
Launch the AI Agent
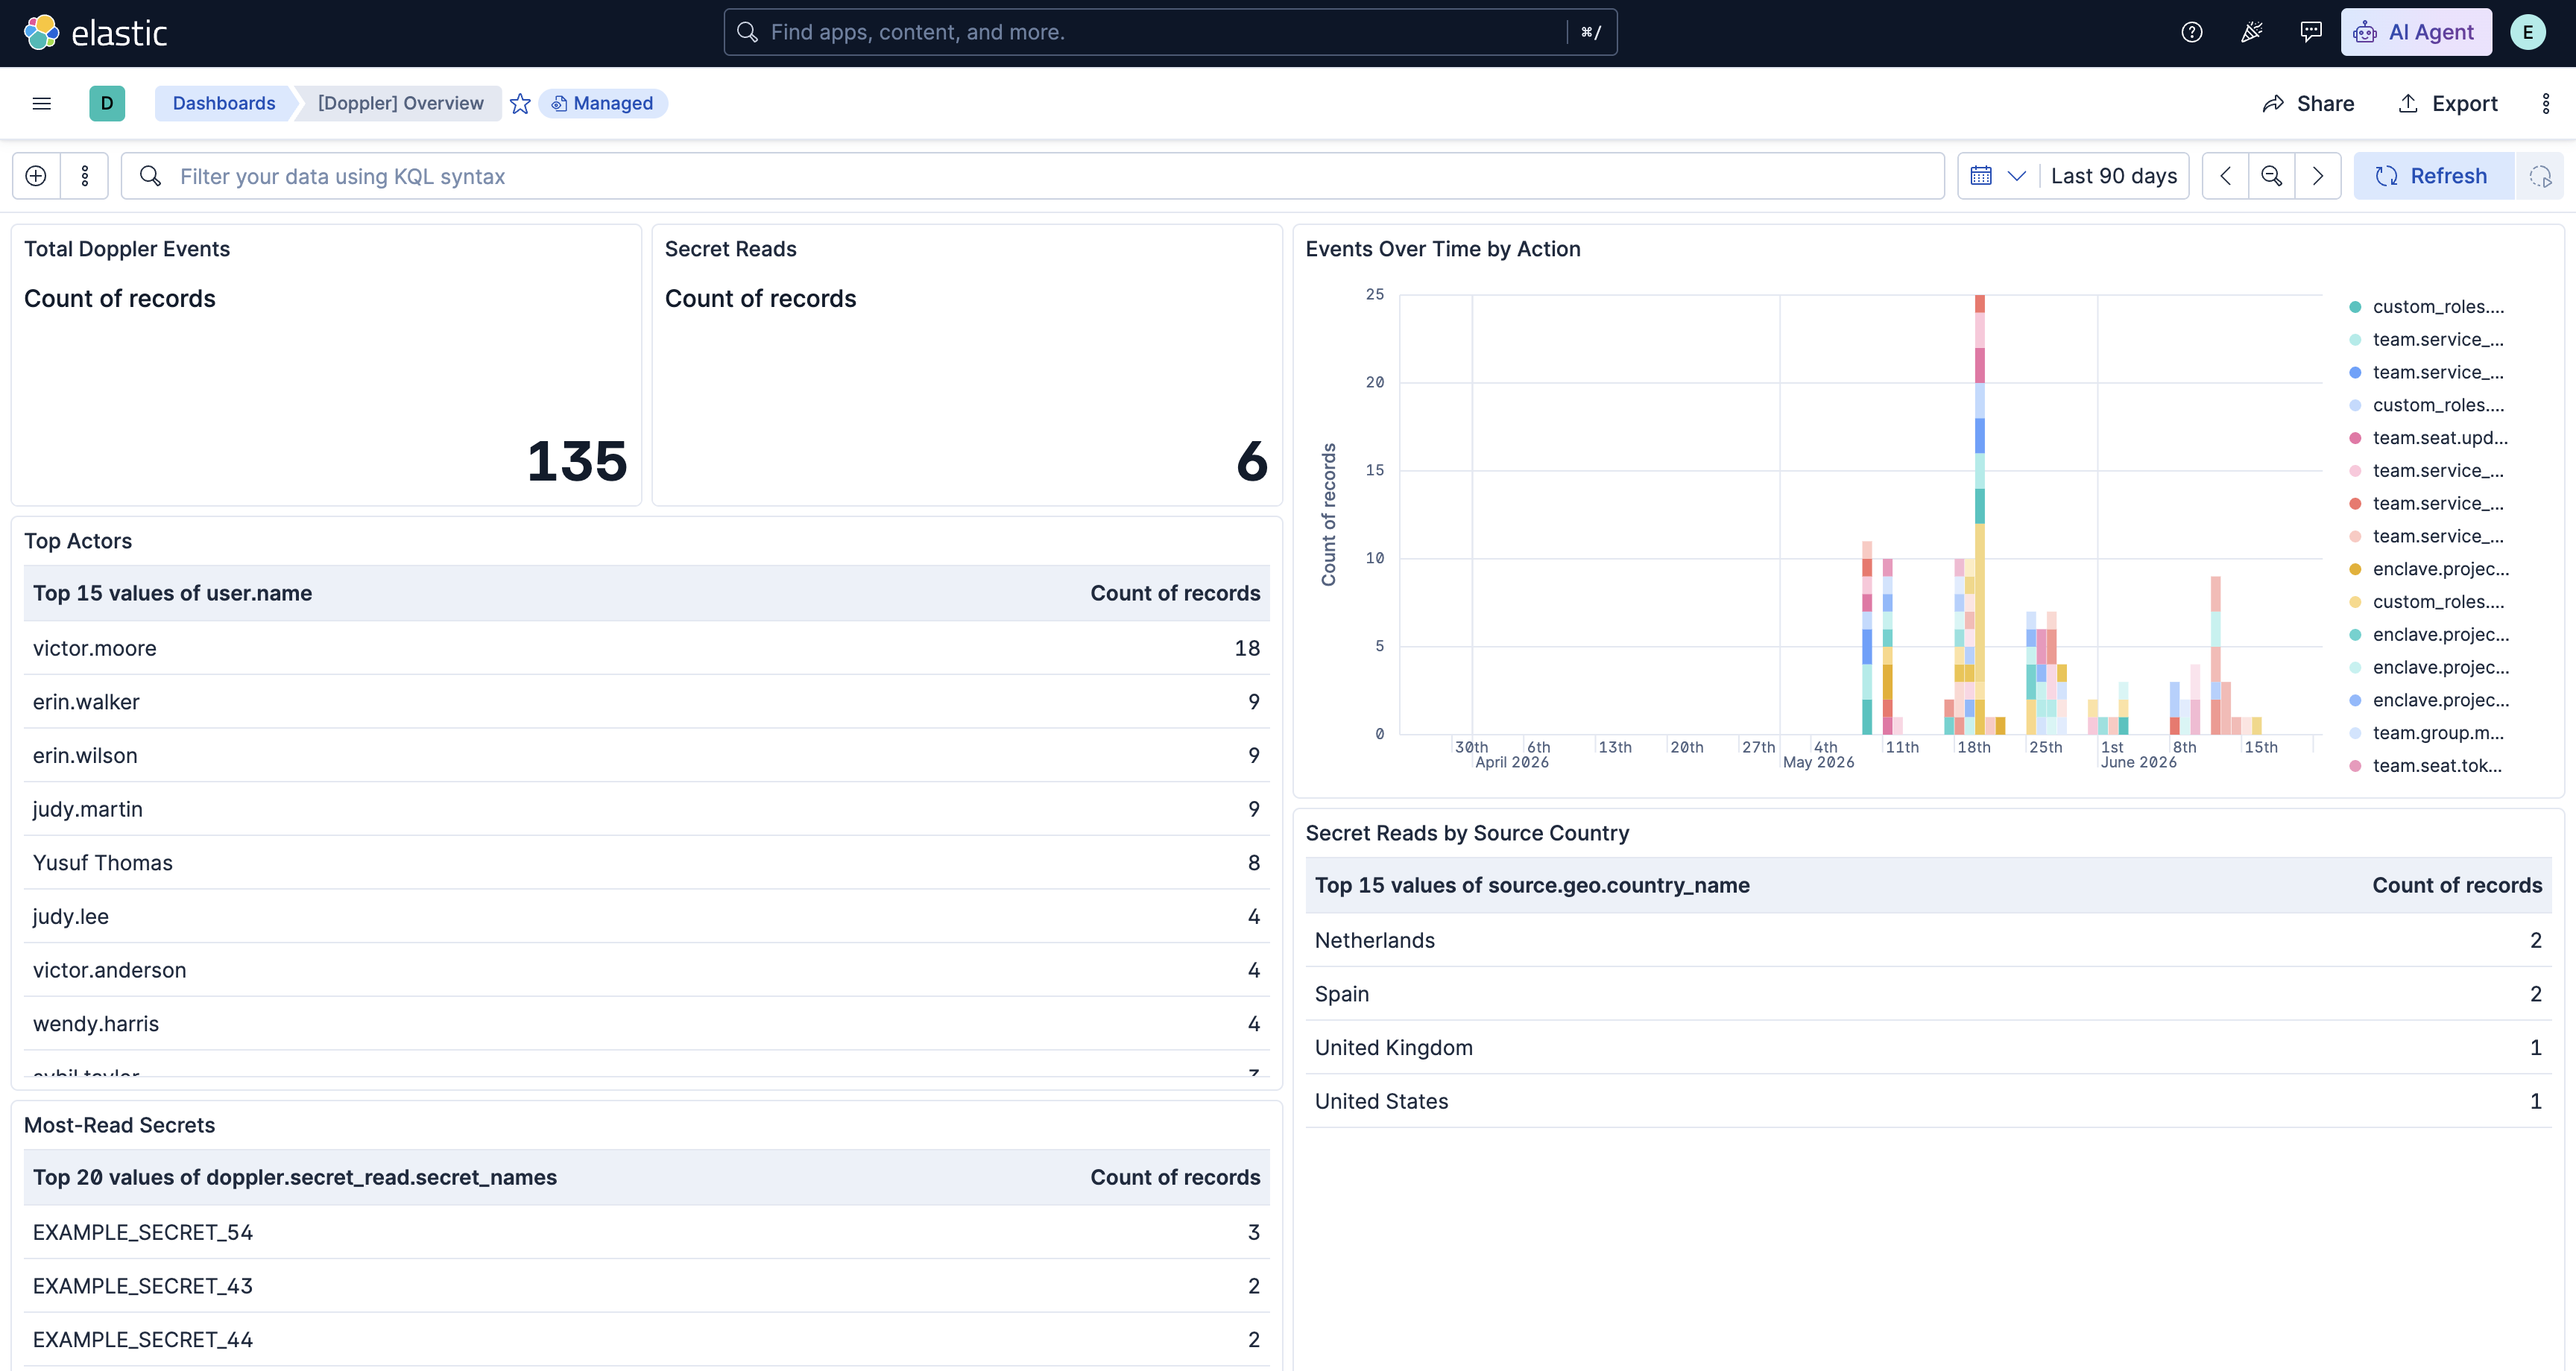click(x=2416, y=32)
